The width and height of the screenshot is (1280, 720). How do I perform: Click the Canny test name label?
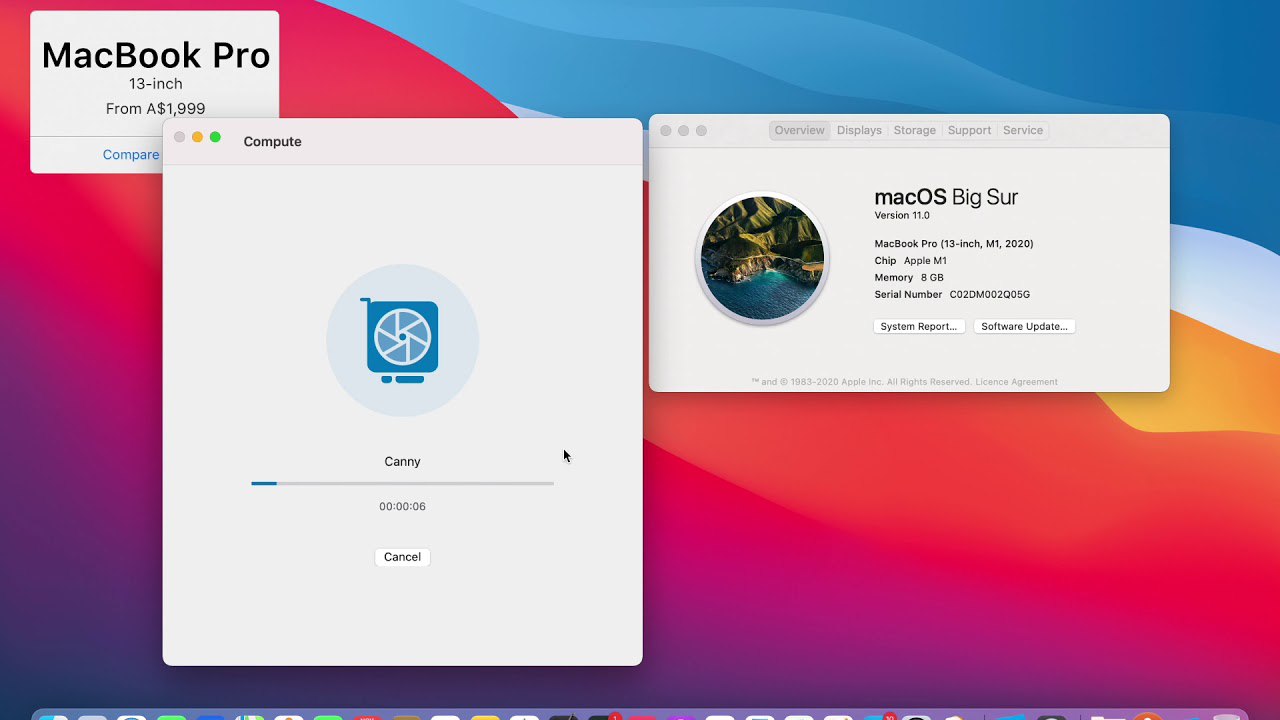402,462
